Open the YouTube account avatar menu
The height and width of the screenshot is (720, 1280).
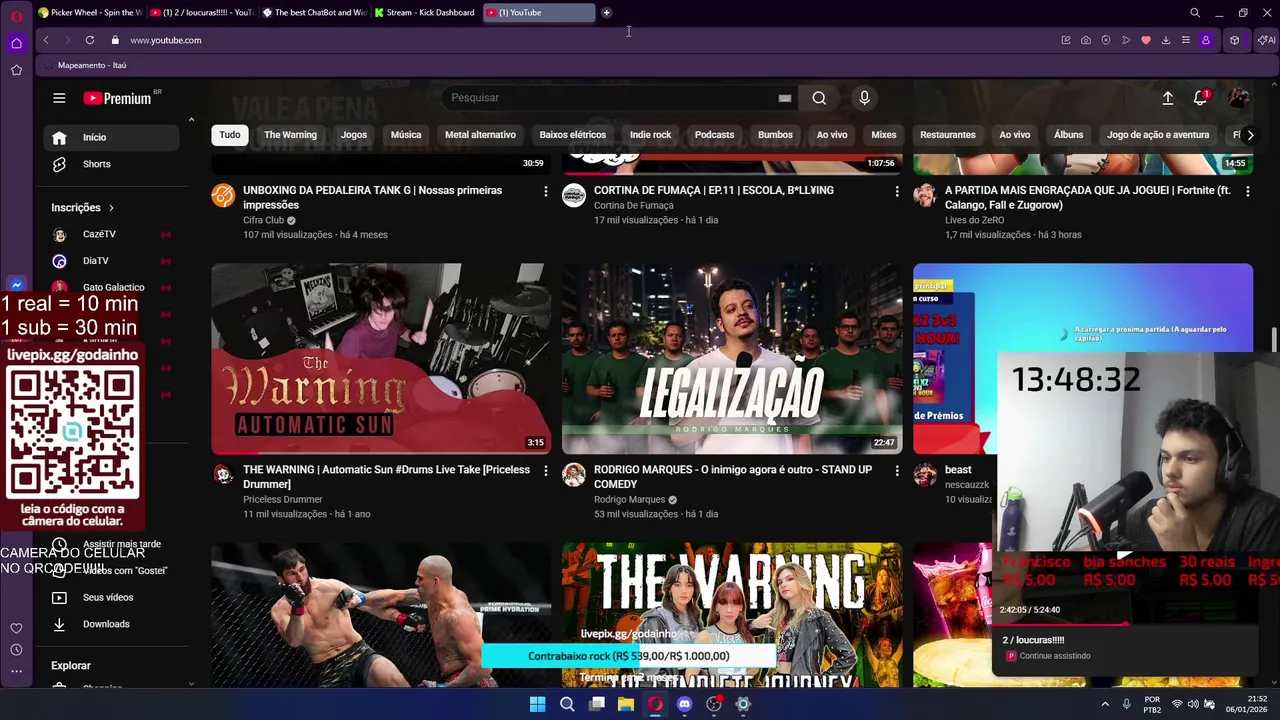1239,98
